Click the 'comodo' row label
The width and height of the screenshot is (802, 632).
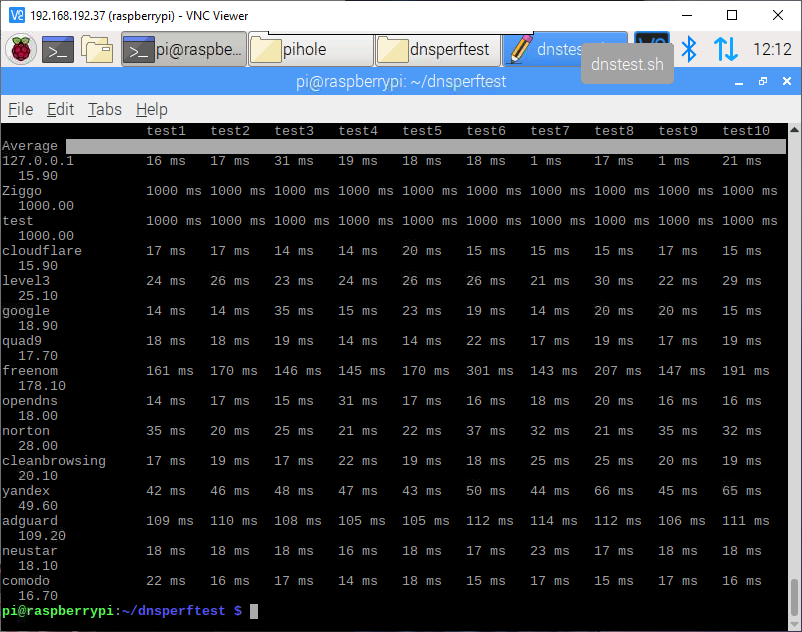26,581
